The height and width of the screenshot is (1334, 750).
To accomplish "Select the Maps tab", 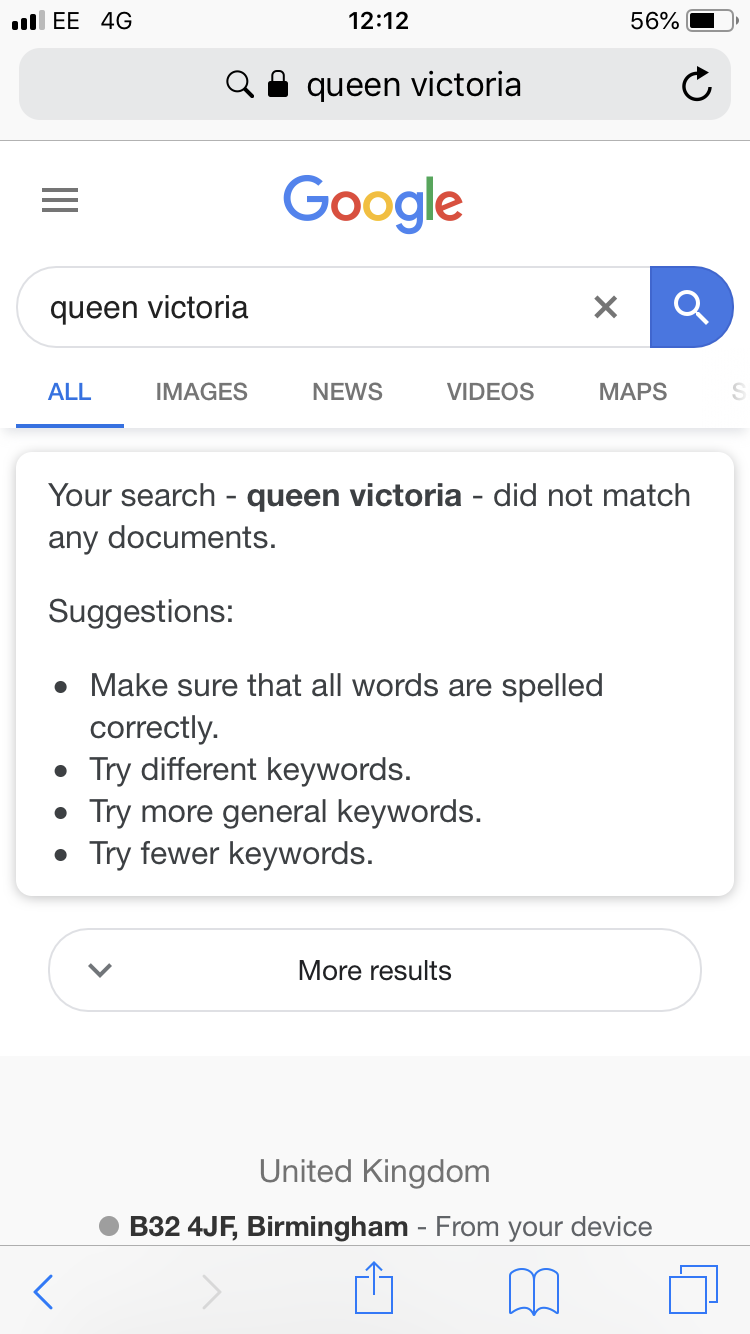I will pyautogui.click(x=632, y=392).
